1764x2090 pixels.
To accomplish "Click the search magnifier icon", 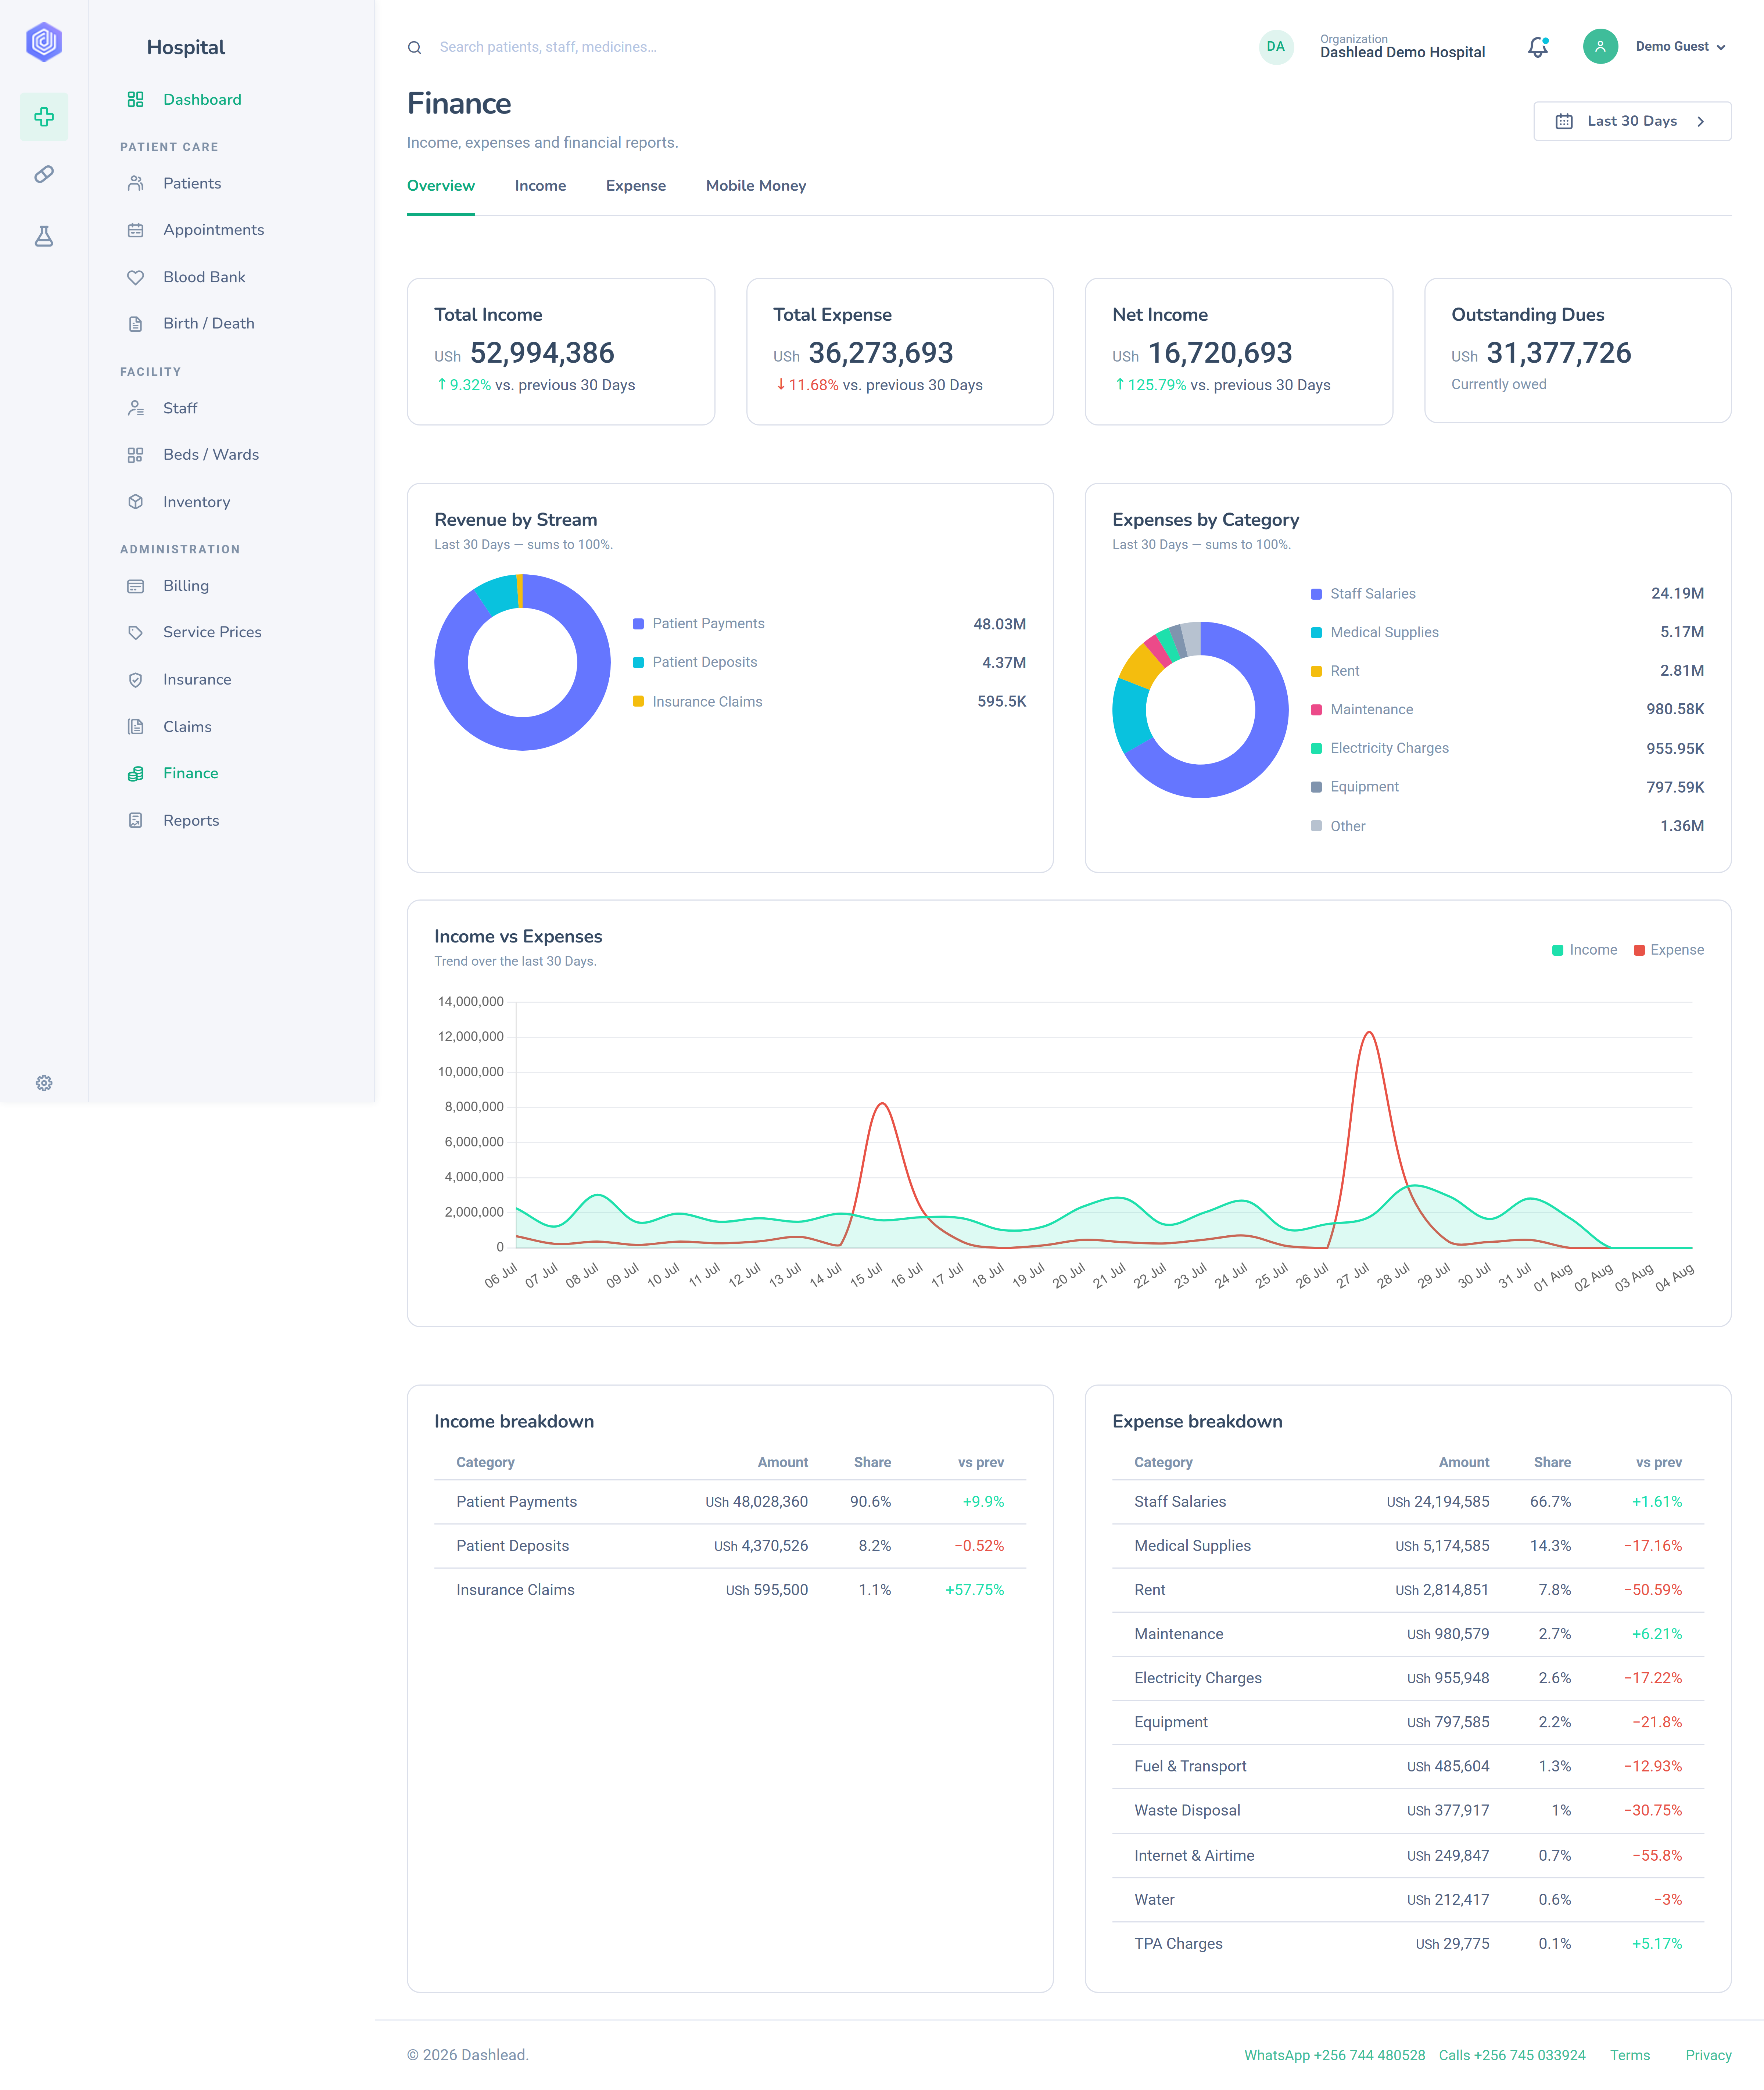I will tap(414, 47).
